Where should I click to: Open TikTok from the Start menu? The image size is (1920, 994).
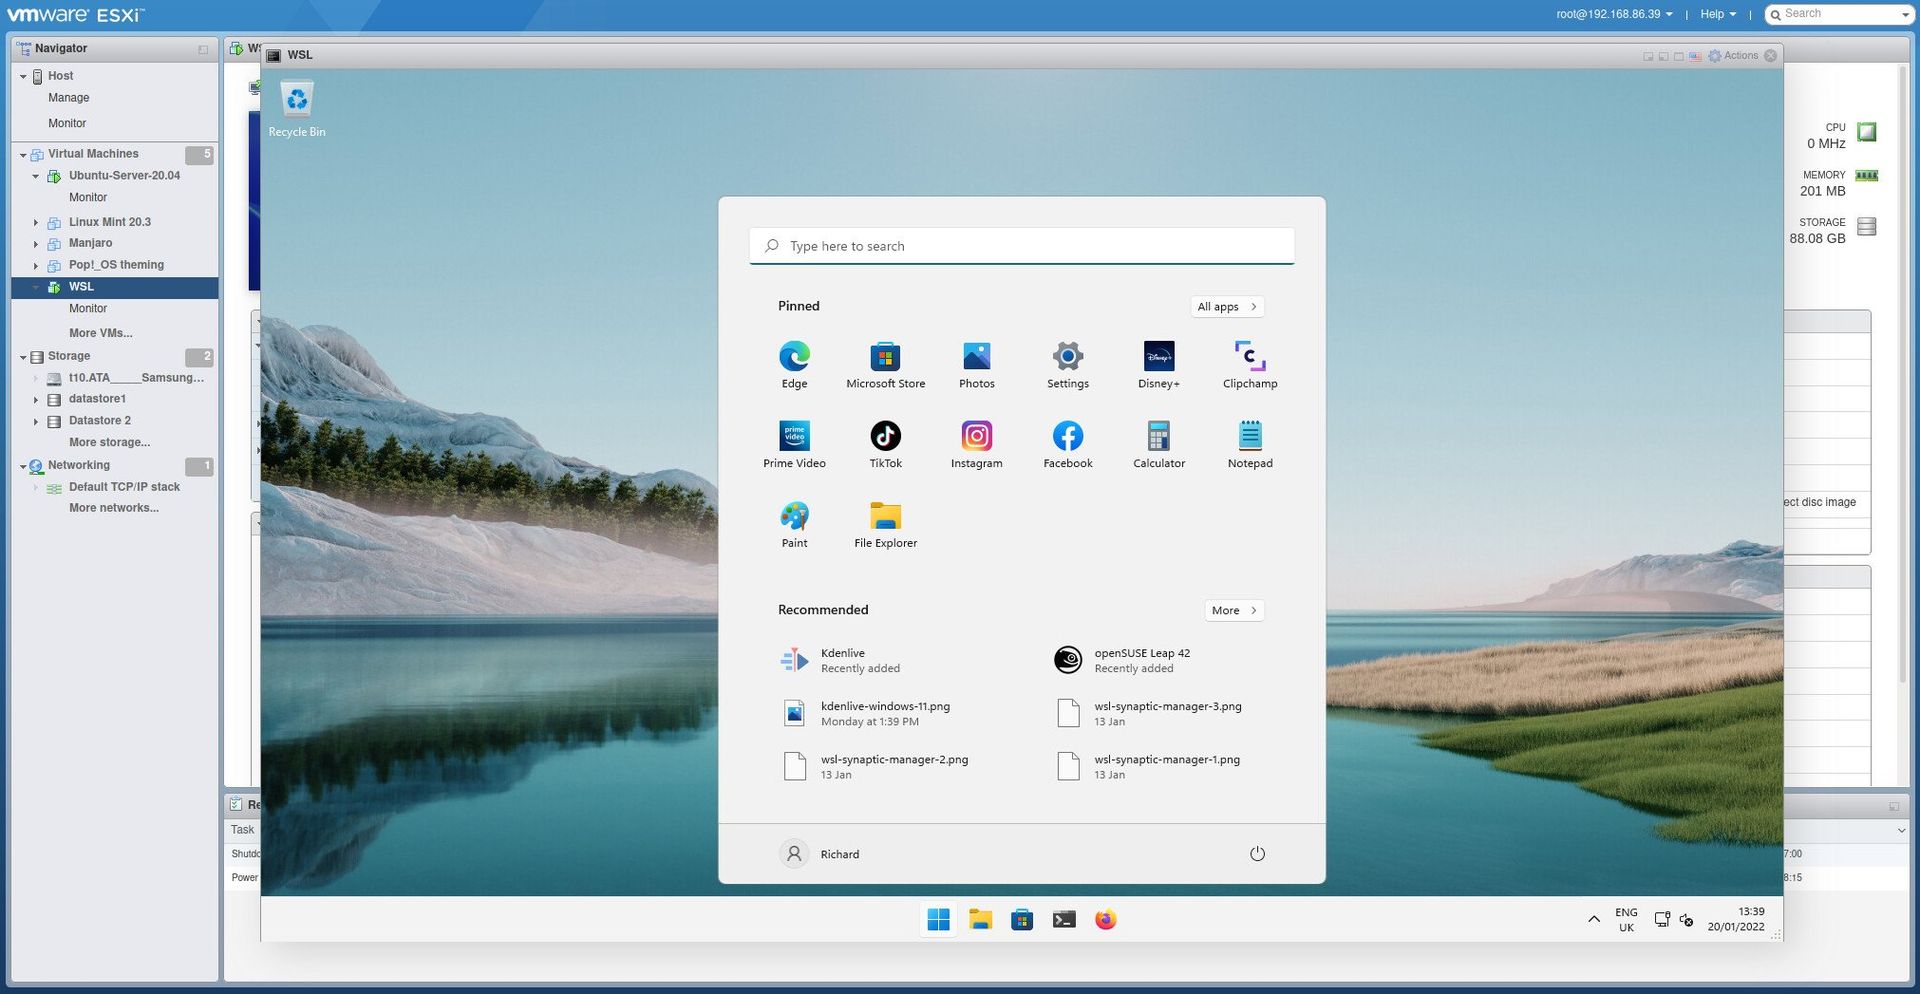tap(885, 443)
